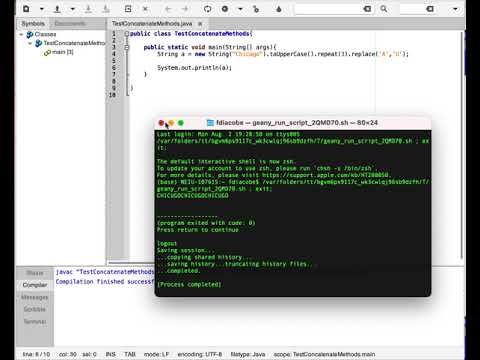480x360 pixels.
Task: Click the Save All toolbar icon
Action: click(x=106, y=9)
